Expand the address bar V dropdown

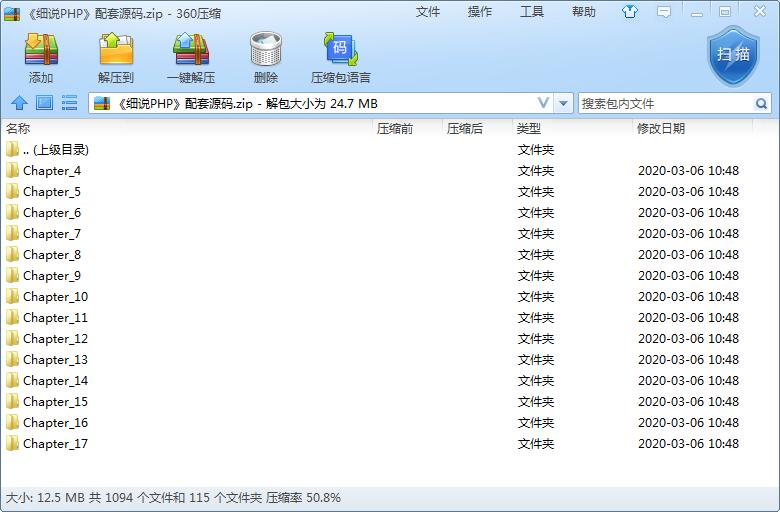point(543,103)
